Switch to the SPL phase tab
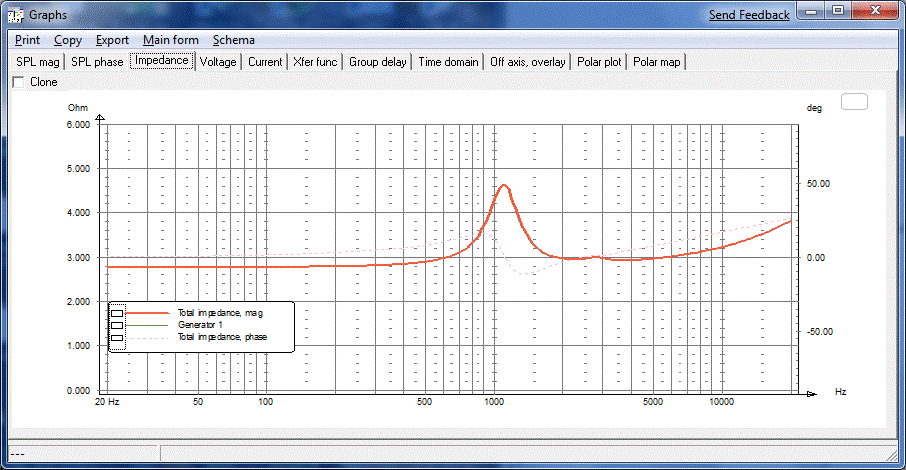Image resolution: width=906 pixels, height=470 pixels. click(x=97, y=62)
